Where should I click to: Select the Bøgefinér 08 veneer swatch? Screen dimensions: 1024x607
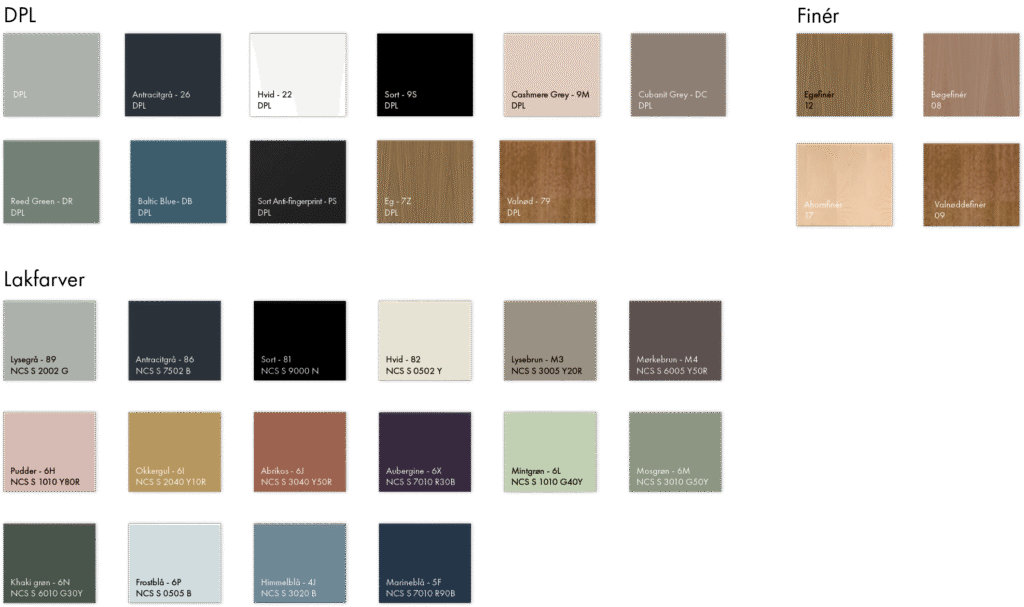click(x=971, y=75)
